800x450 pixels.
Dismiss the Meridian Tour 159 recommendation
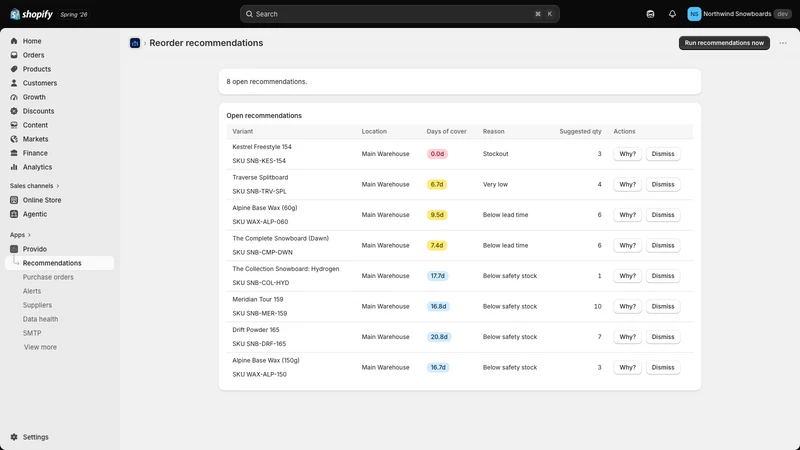[663, 306]
